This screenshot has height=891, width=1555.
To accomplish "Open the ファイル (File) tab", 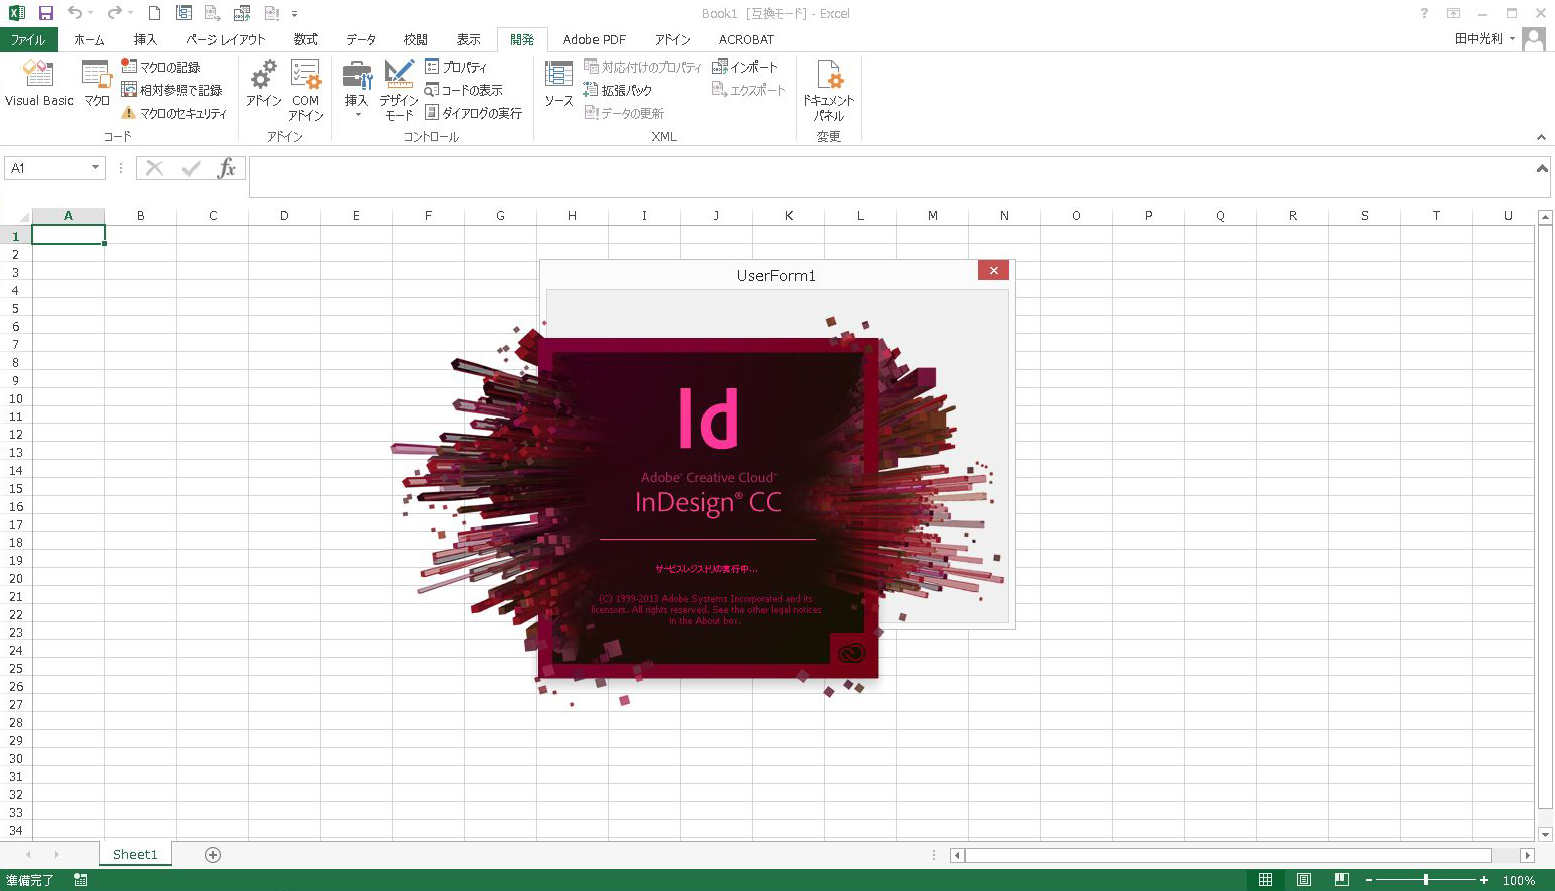I will pos(28,39).
